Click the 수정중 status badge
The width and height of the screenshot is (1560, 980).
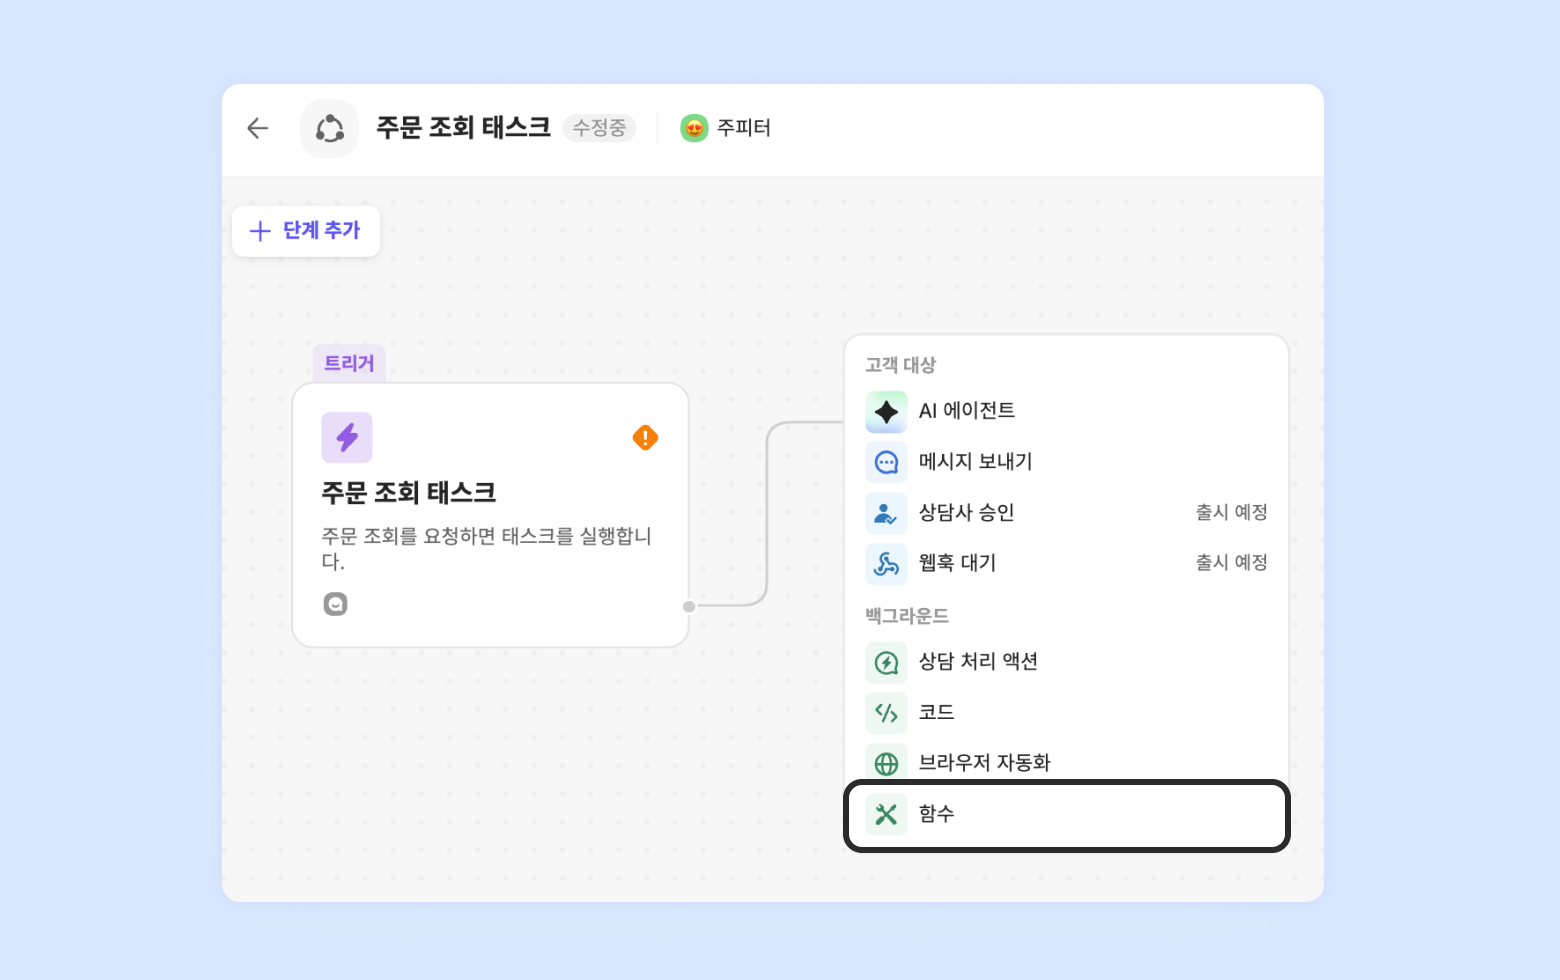pyautogui.click(x=599, y=128)
